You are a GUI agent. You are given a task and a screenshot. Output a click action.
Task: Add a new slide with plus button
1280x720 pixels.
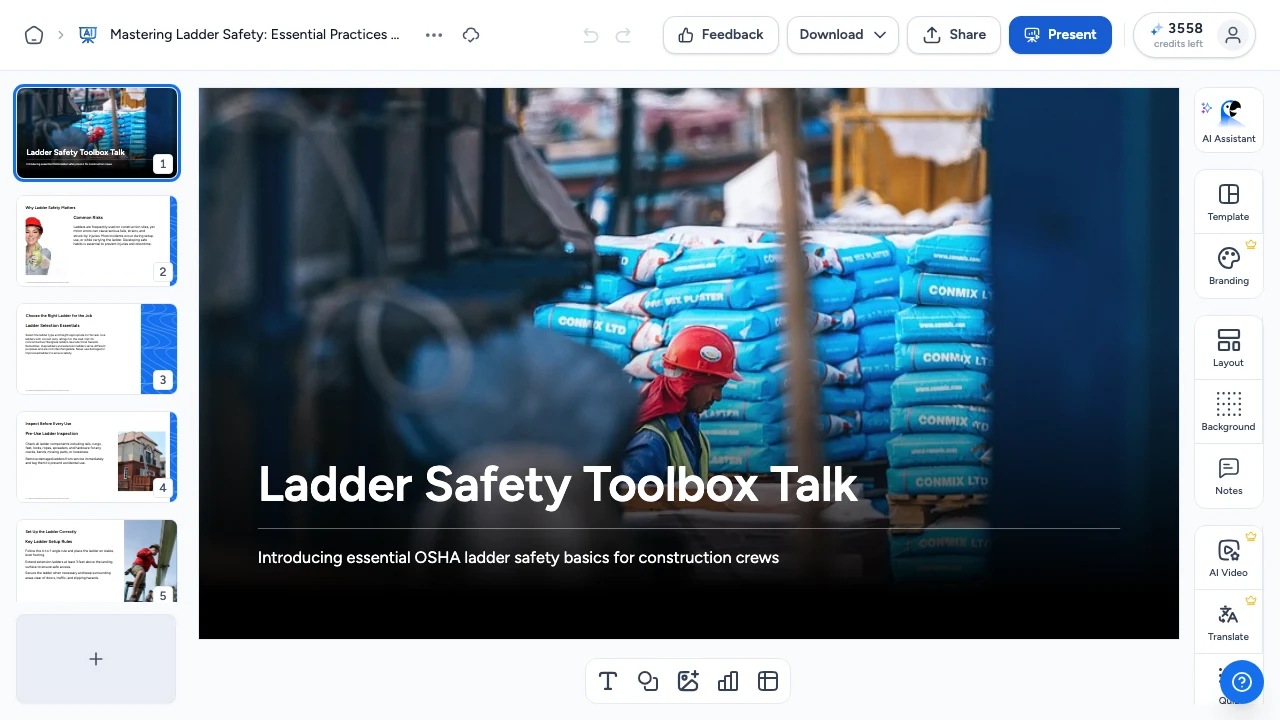coord(96,659)
